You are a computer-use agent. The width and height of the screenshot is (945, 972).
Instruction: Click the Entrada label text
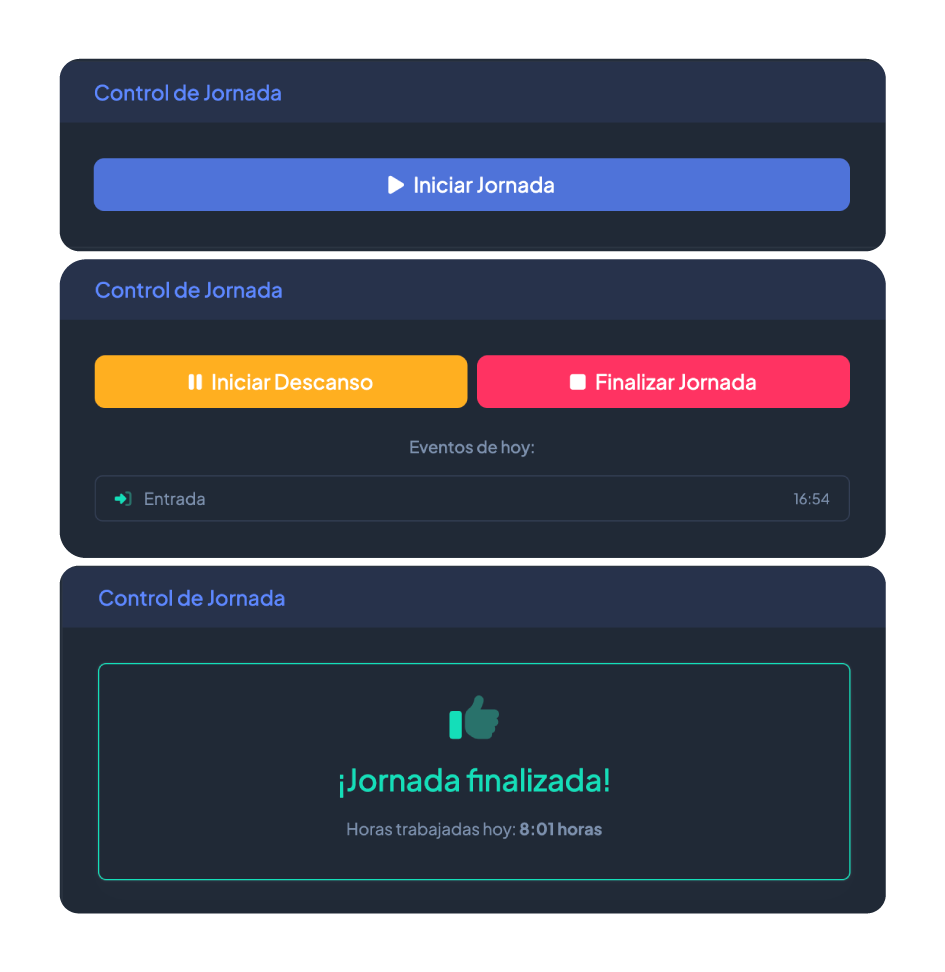pyautogui.click(x=174, y=499)
